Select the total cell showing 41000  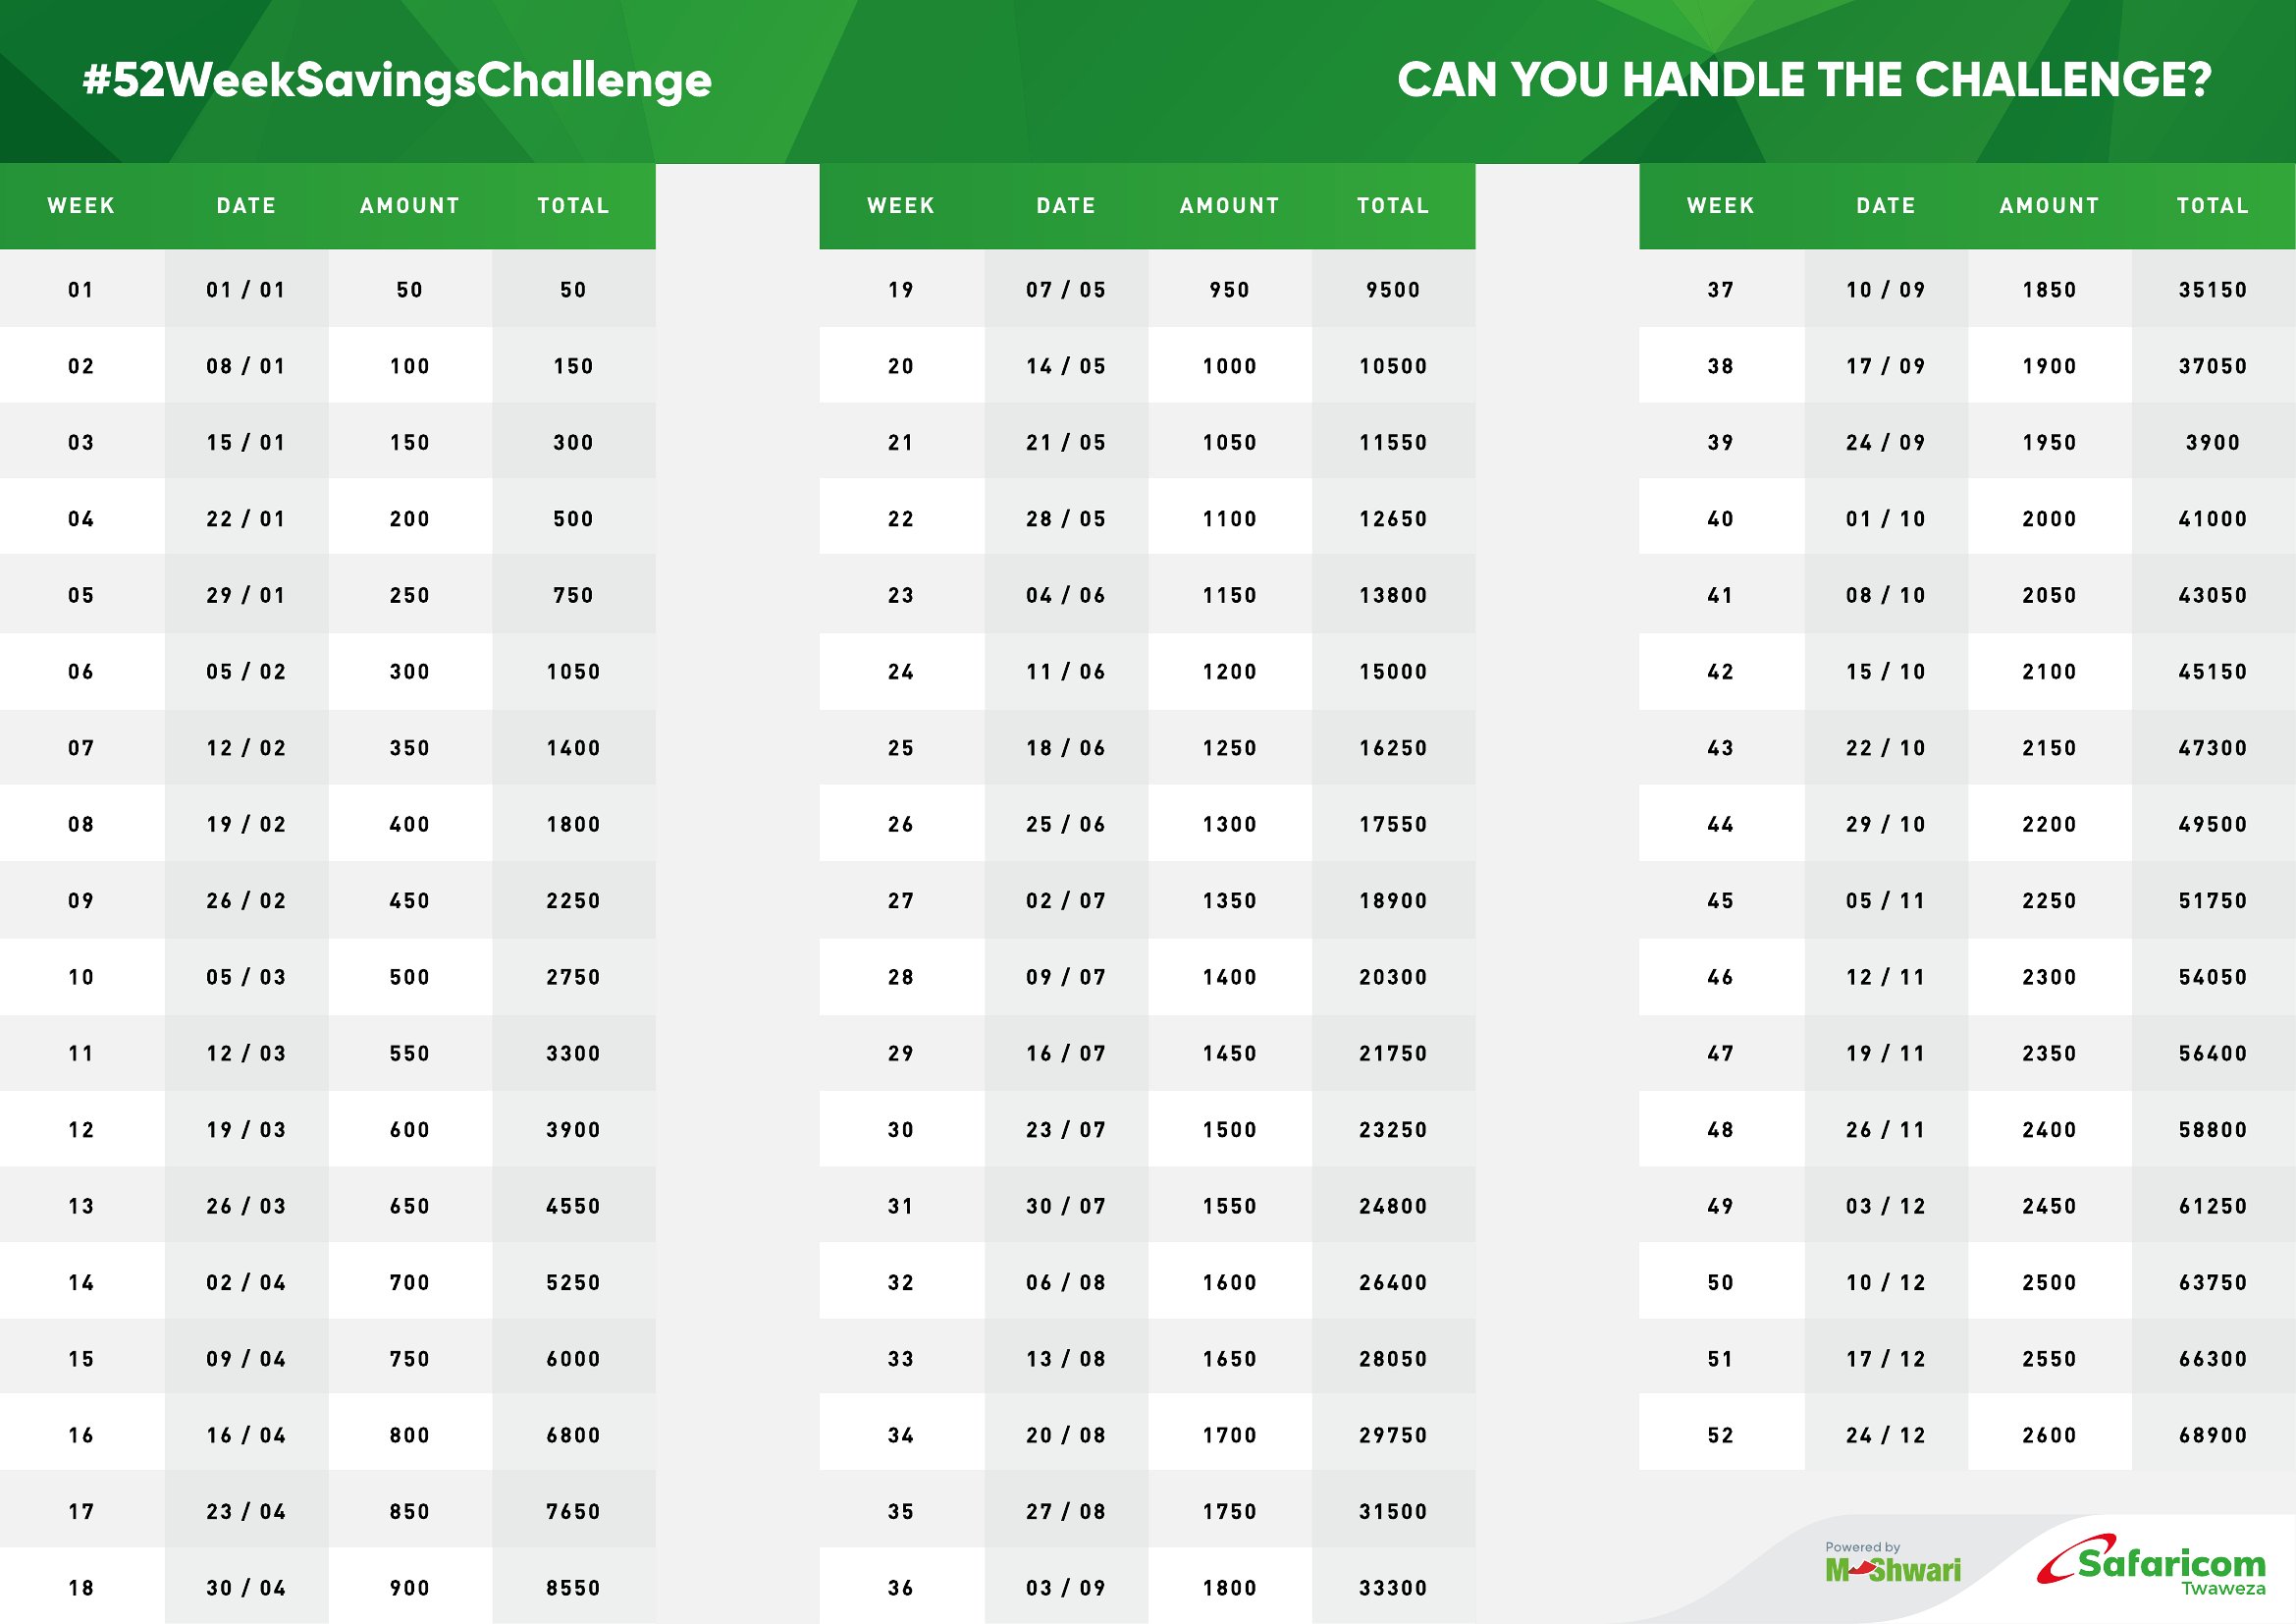(x=2212, y=519)
